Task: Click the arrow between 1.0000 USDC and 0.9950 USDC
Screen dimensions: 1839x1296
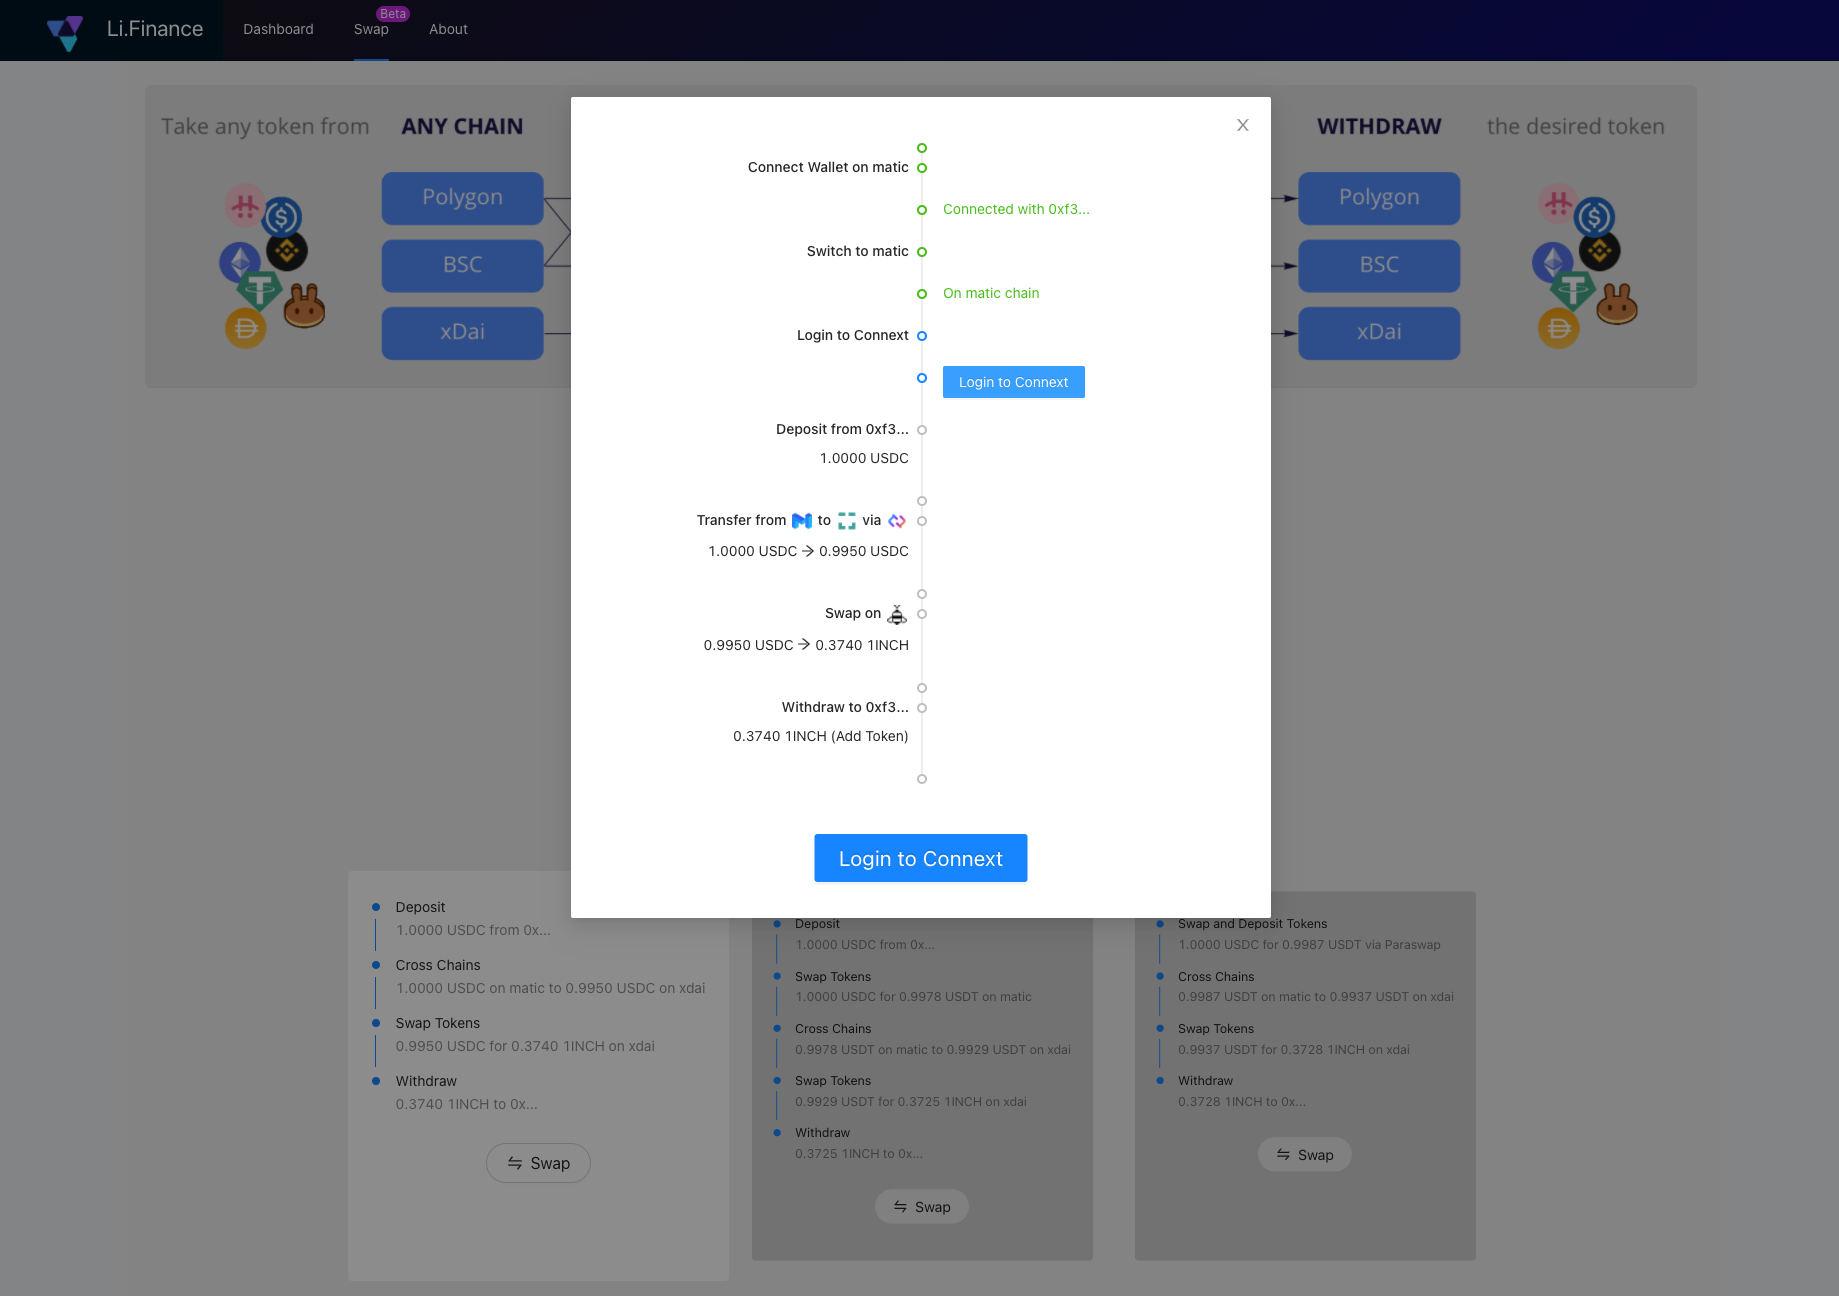Action: pyautogui.click(x=808, y=551)
